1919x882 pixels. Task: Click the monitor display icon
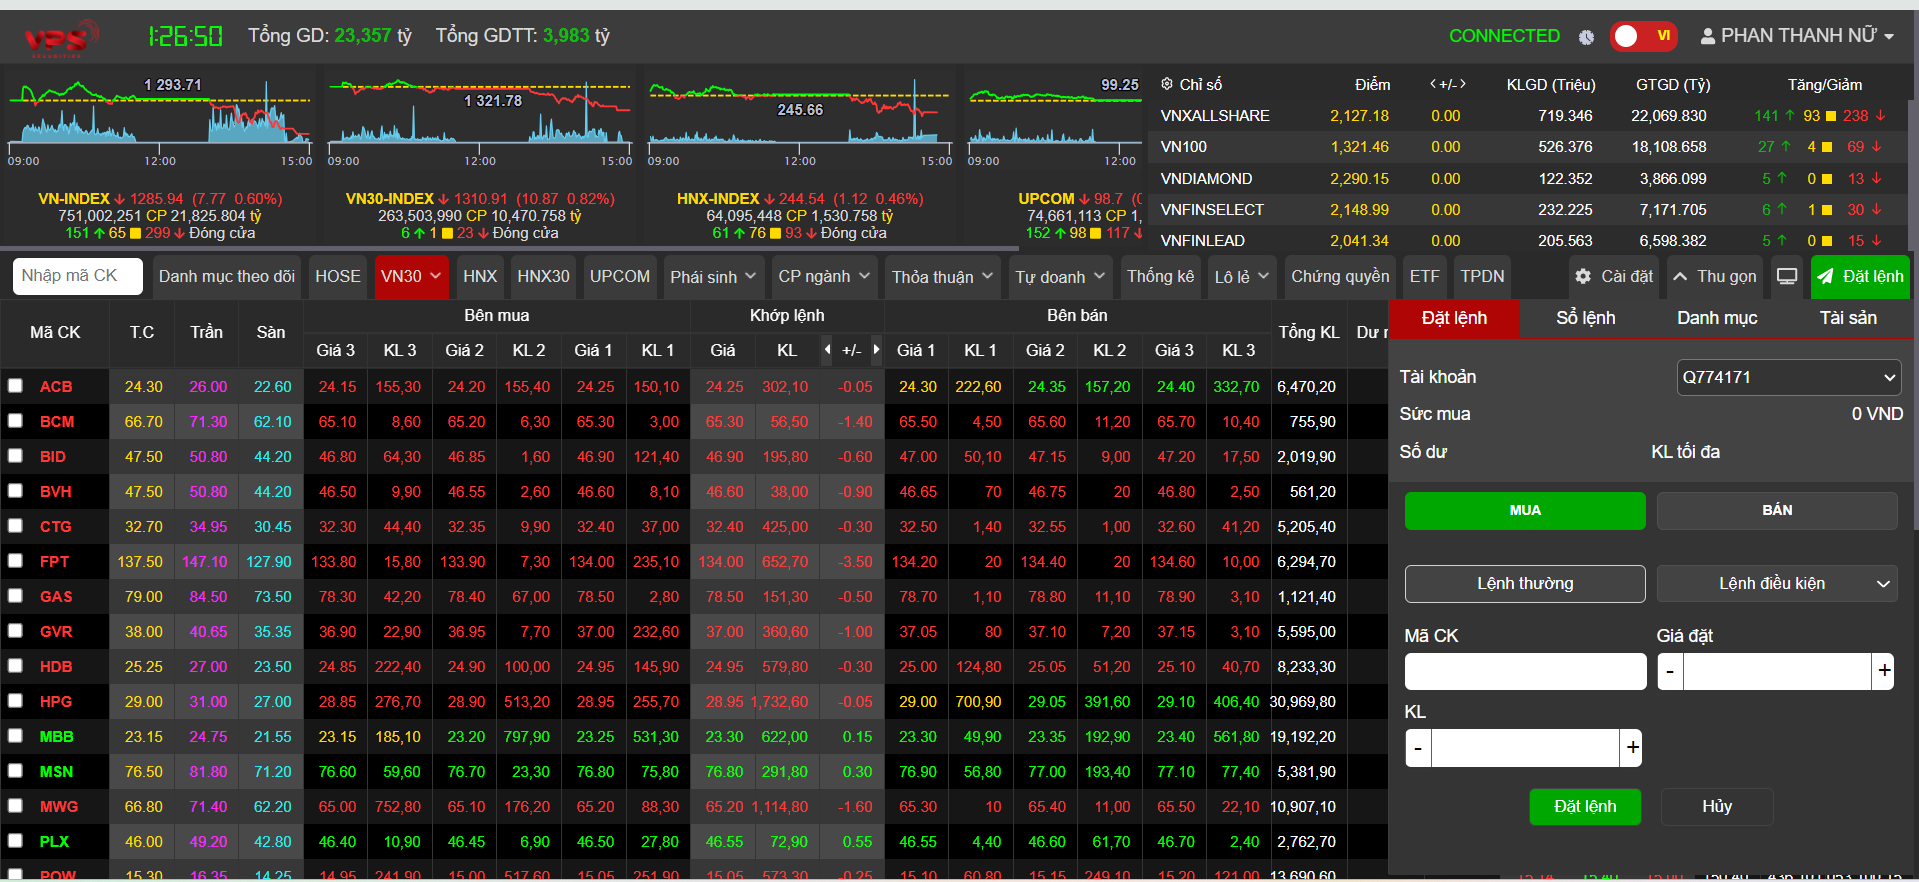pos(1787,276)
